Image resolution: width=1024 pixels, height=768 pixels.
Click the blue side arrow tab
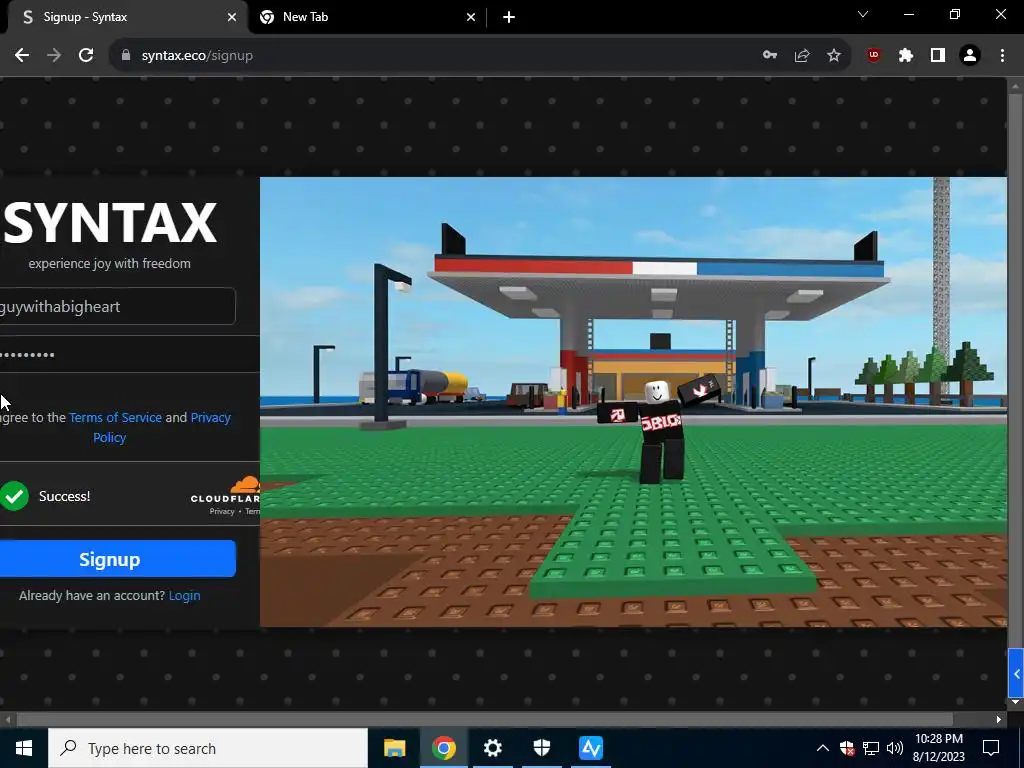tap(1016, 673)
